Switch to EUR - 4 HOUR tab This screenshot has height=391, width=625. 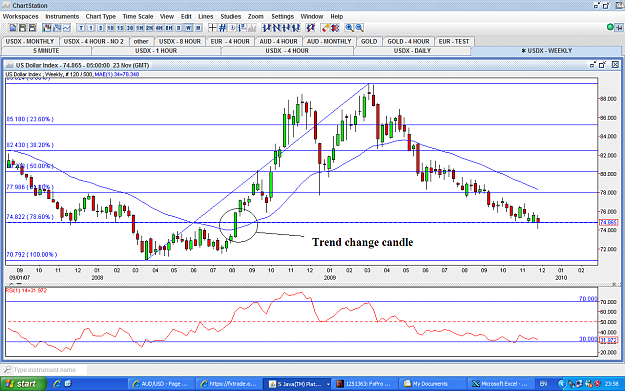pos(230,41)
